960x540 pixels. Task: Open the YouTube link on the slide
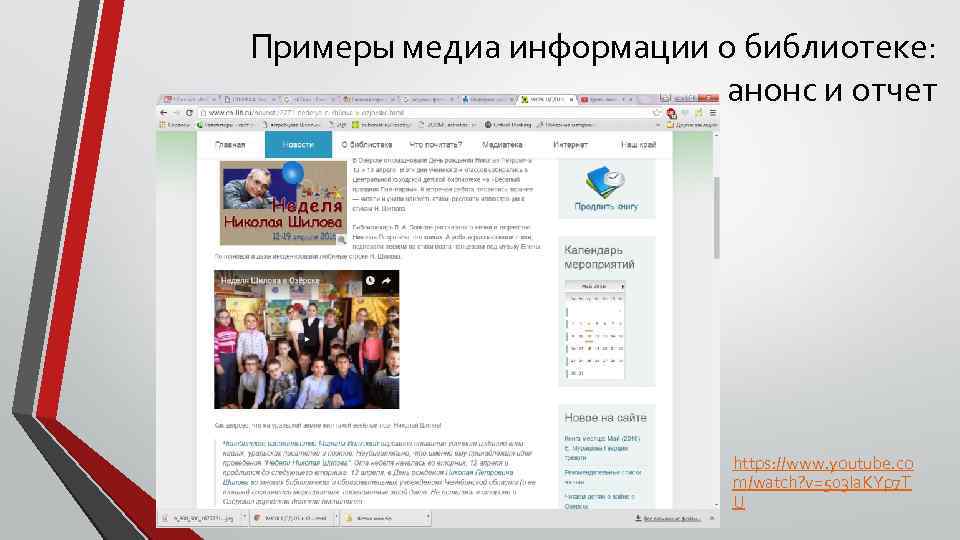pyautogui.click(x=823, y=482)
